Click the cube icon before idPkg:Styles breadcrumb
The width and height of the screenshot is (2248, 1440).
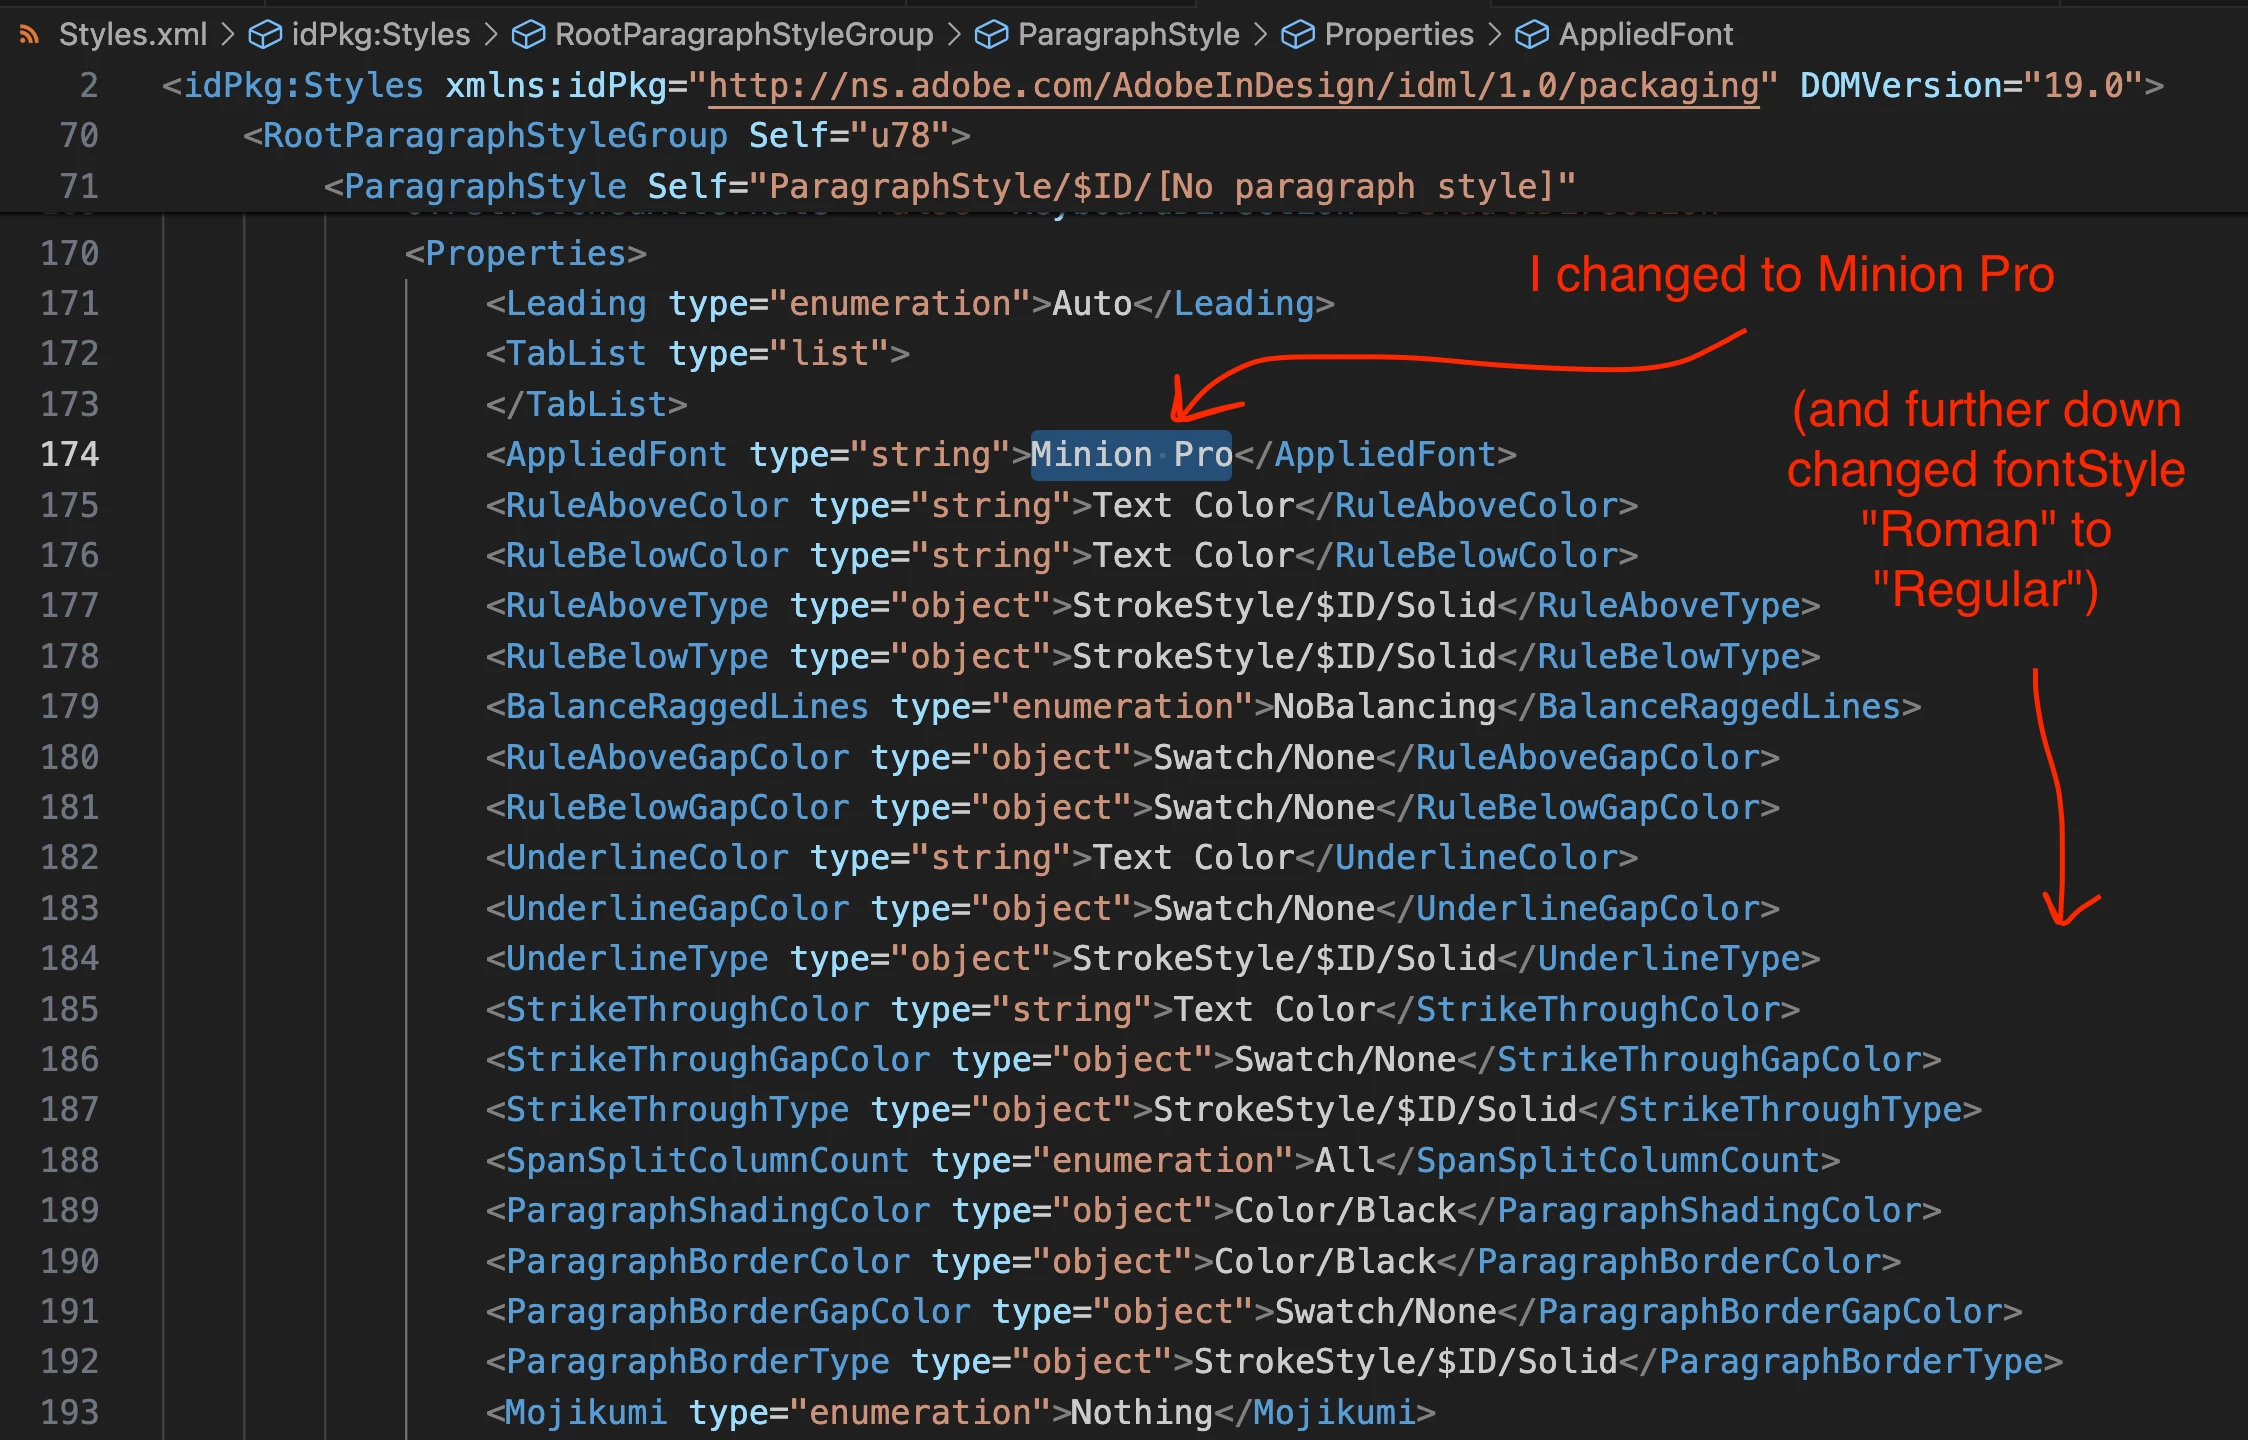pyautogui.click(x=265, y=35)
